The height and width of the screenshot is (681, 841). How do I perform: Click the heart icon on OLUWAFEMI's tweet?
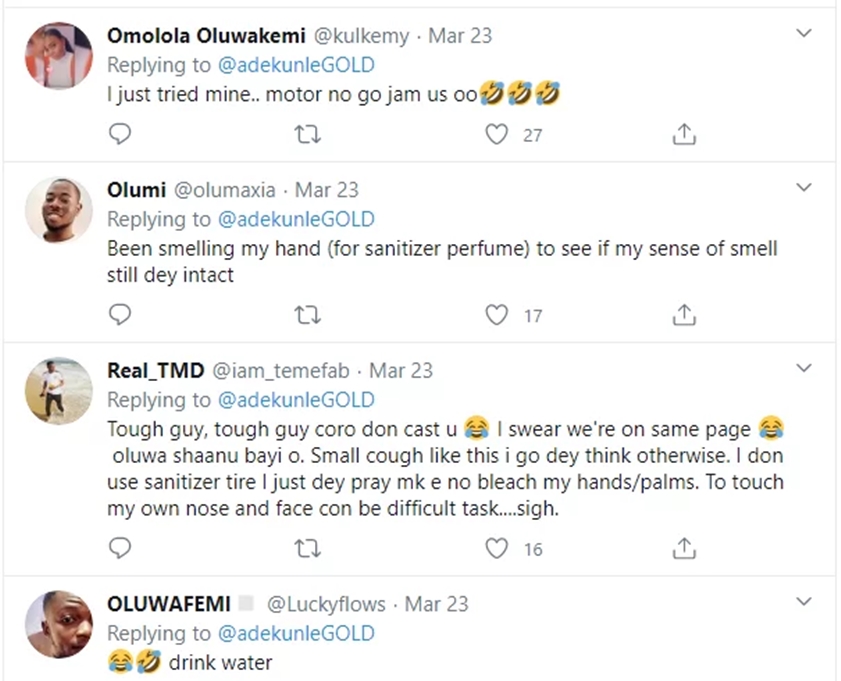pyautogui.click(x=497, y=678)
